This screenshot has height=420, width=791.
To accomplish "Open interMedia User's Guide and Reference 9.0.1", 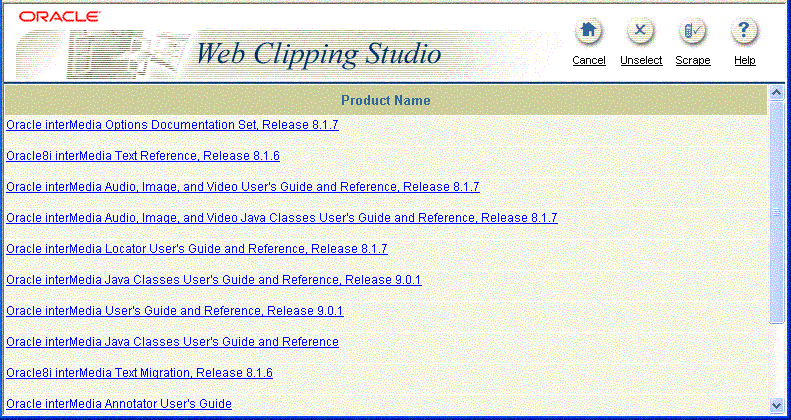I will tap(175, 311).
